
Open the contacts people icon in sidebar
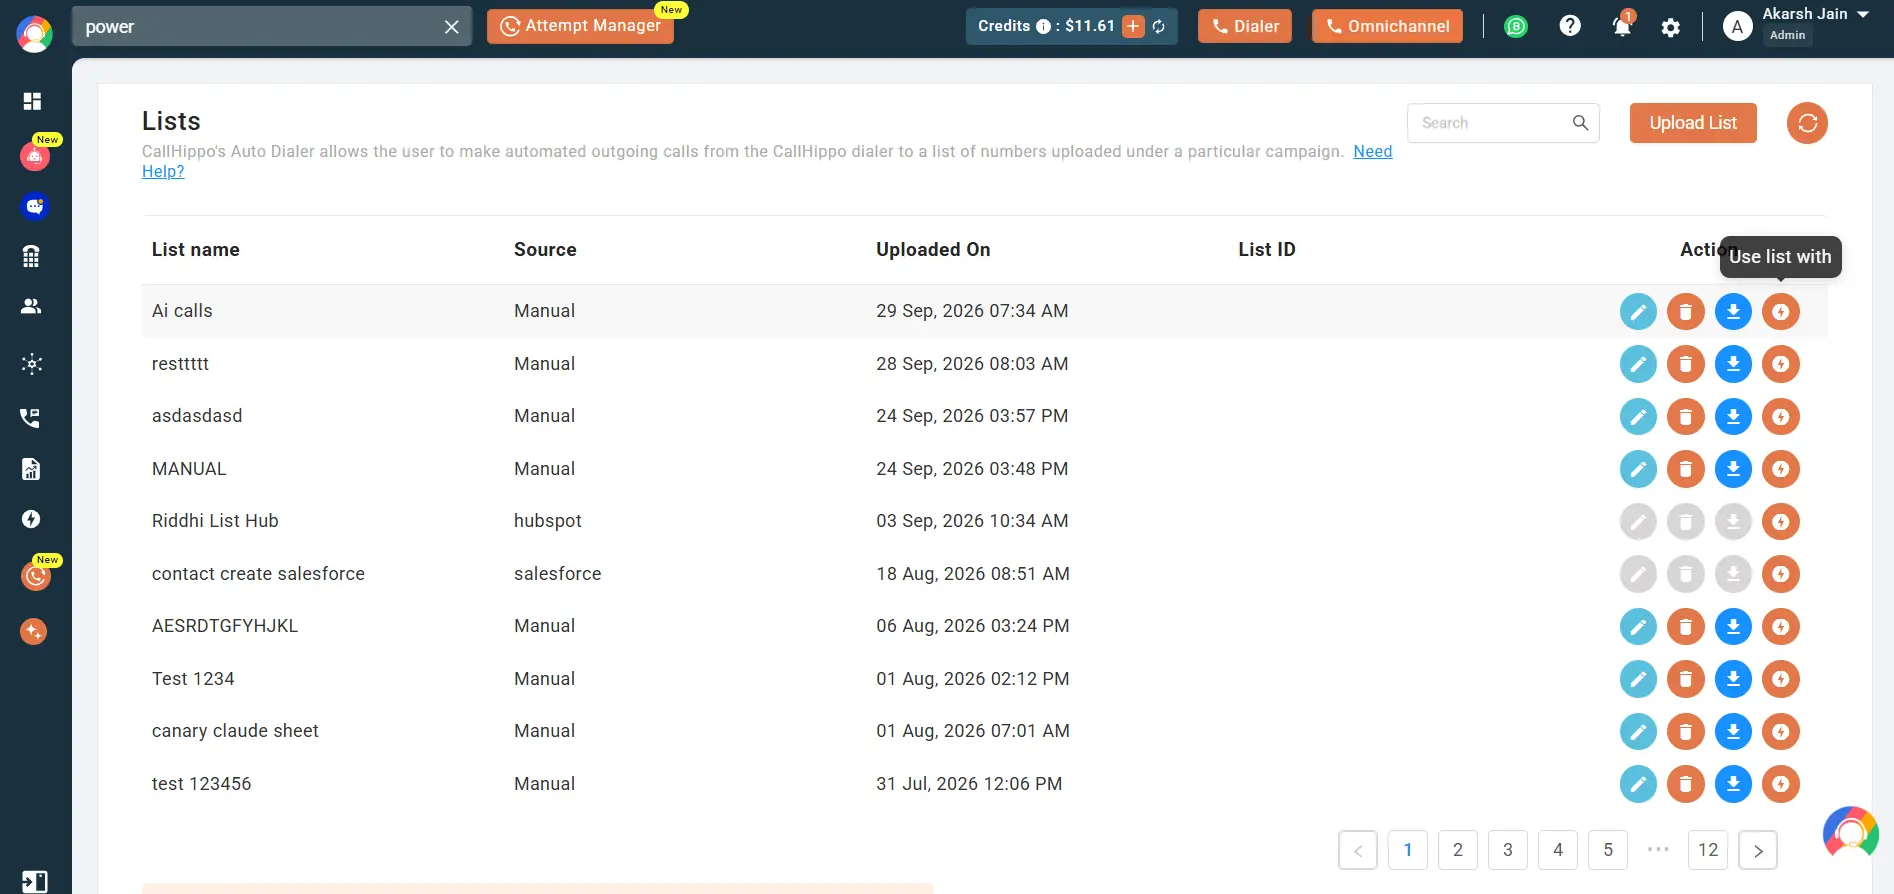tap(32, 306)
